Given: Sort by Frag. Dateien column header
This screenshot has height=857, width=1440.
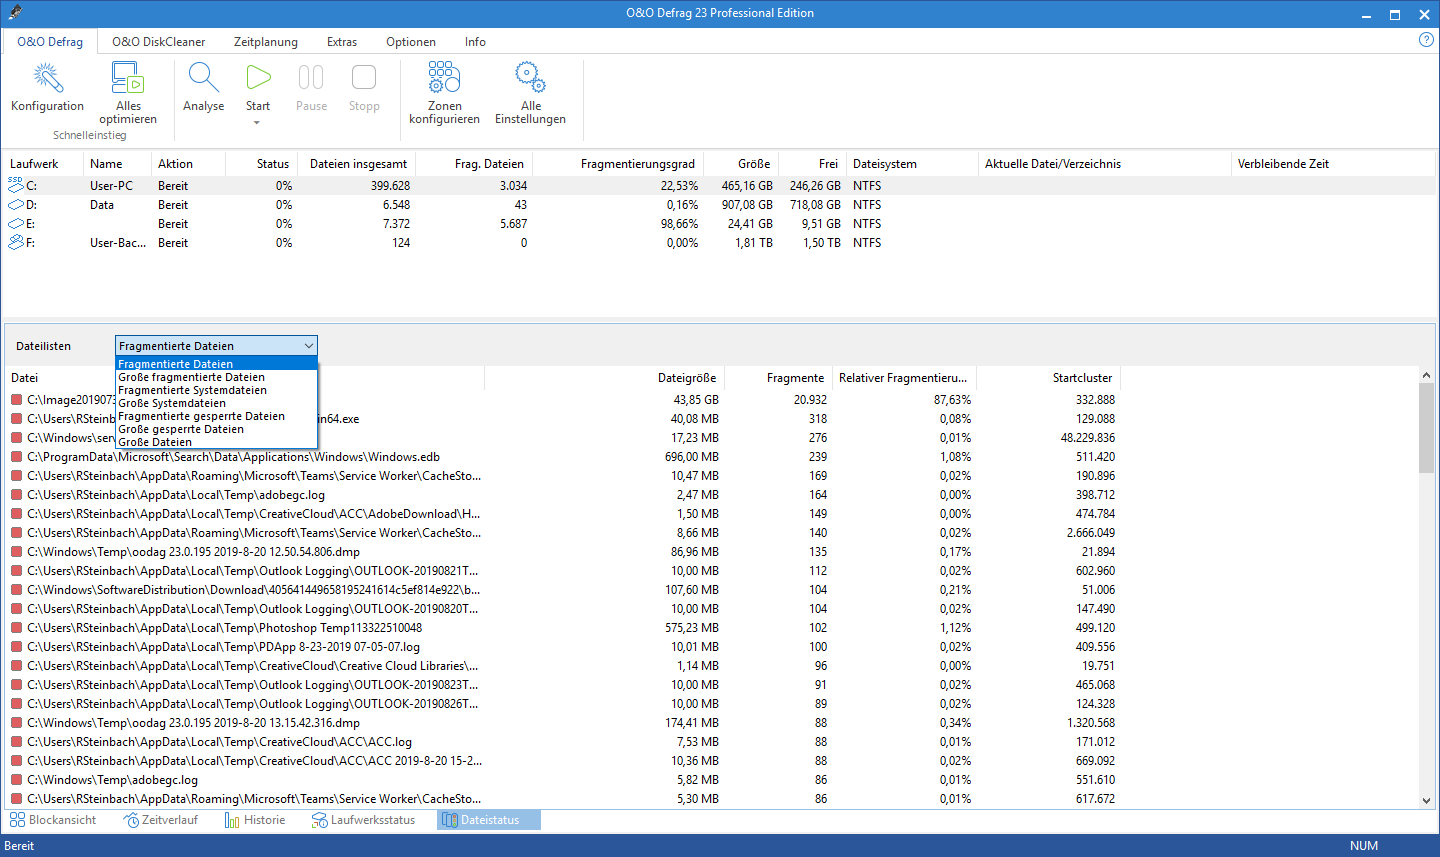Looking at the screenshot, I should click(x=474, y=164).
